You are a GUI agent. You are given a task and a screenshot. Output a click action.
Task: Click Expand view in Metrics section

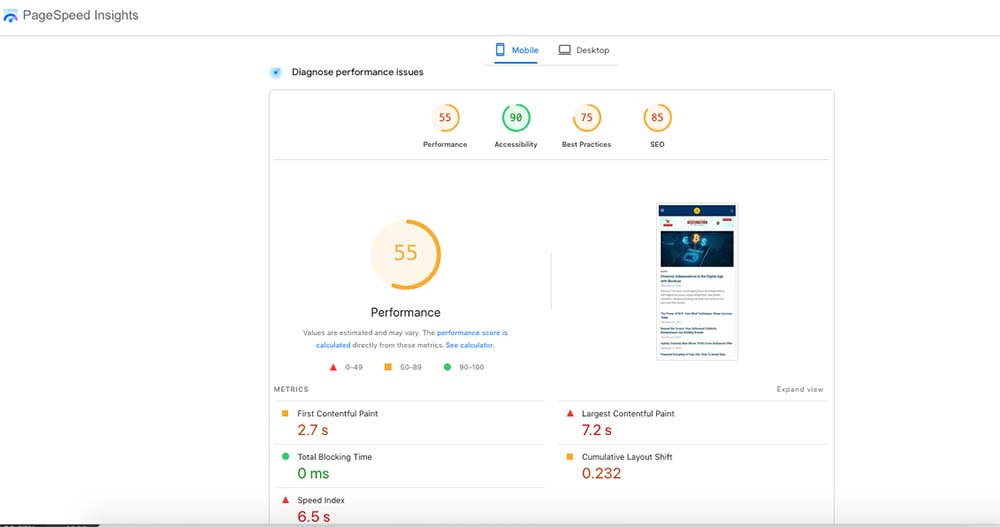click(x=800, y=389)
